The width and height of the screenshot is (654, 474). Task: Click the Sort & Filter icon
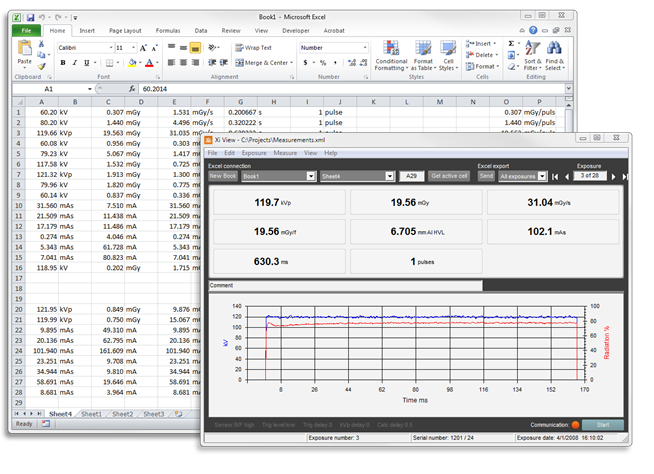[x=532, y=48]
